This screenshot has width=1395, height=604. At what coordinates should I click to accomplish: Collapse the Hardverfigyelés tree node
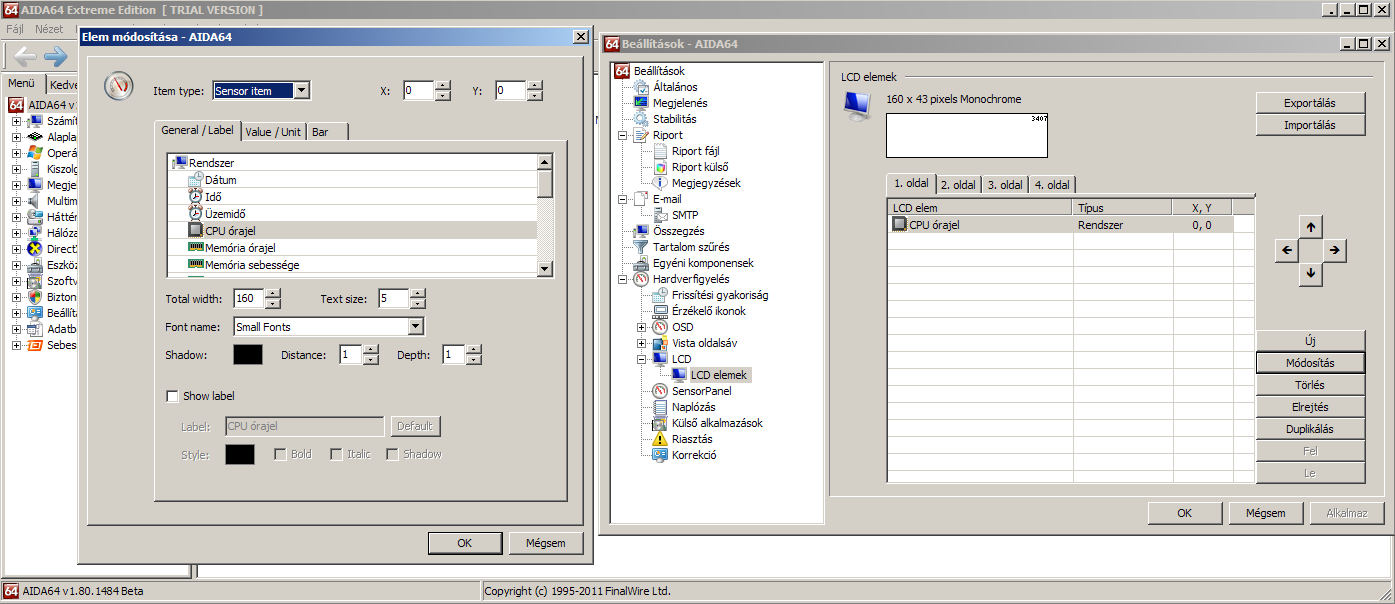tap(623, 279)
